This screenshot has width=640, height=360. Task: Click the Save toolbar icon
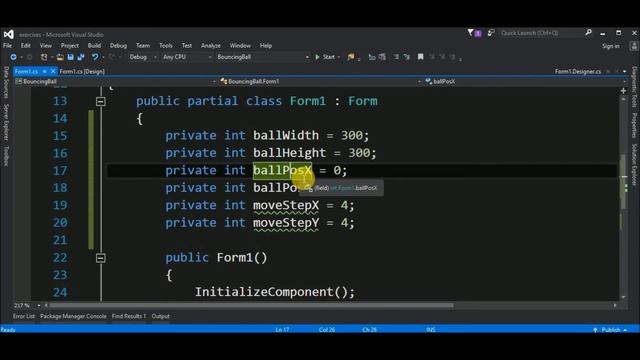71,57
